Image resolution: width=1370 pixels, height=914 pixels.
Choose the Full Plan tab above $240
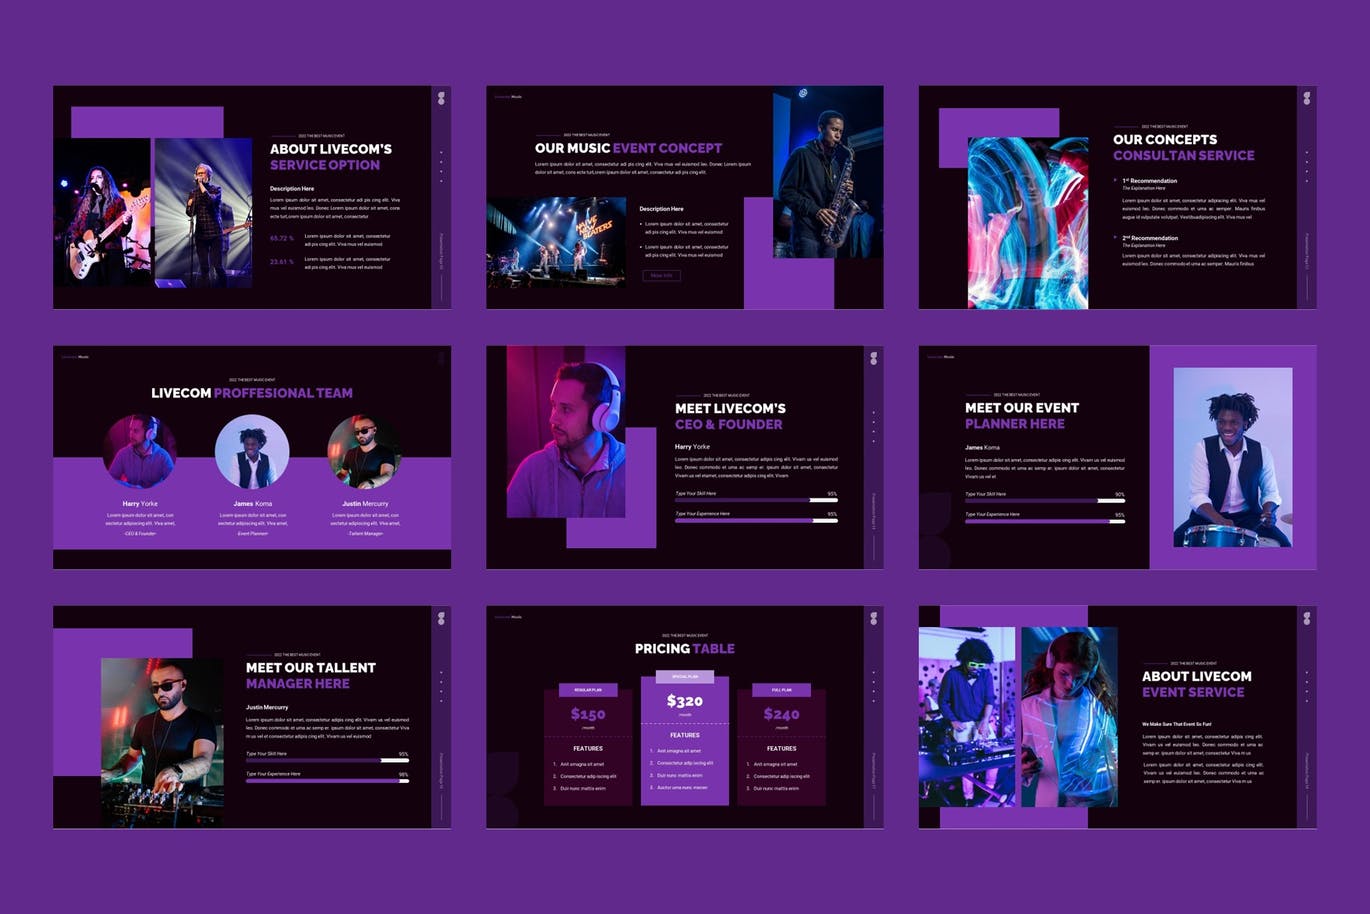pos(782,690)
